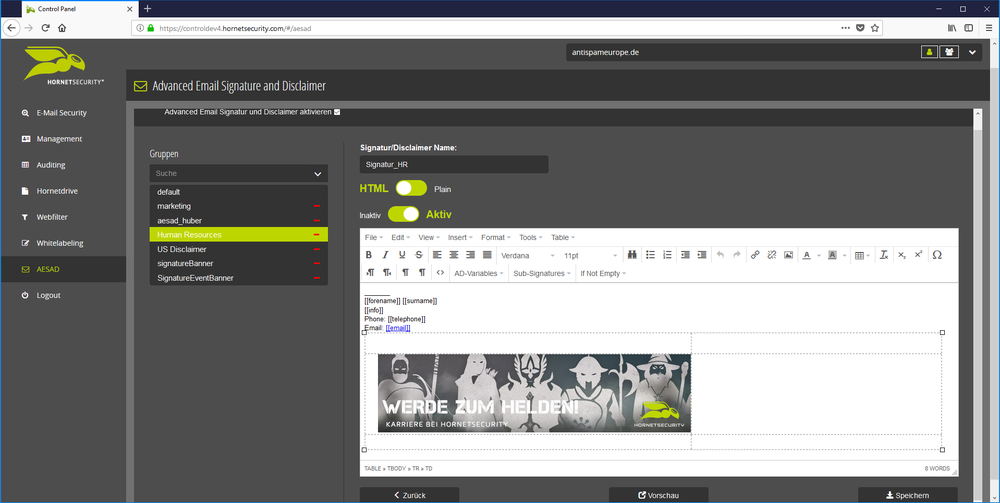The image size is (1000, 503).
Task: Open text color picker arrow
Action: pos(818,255)
